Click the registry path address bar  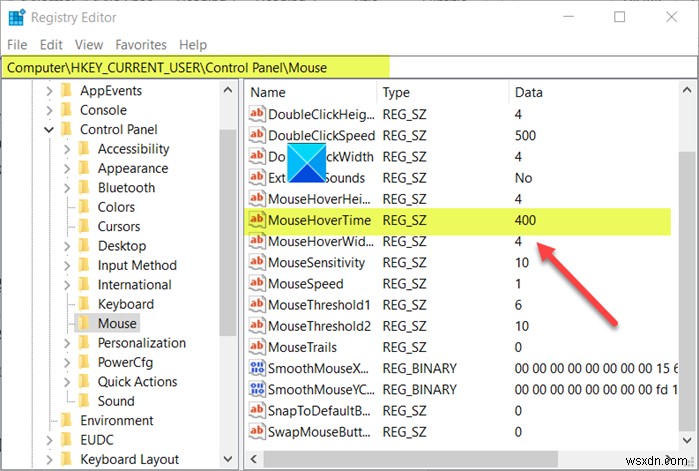pos(350,67)
